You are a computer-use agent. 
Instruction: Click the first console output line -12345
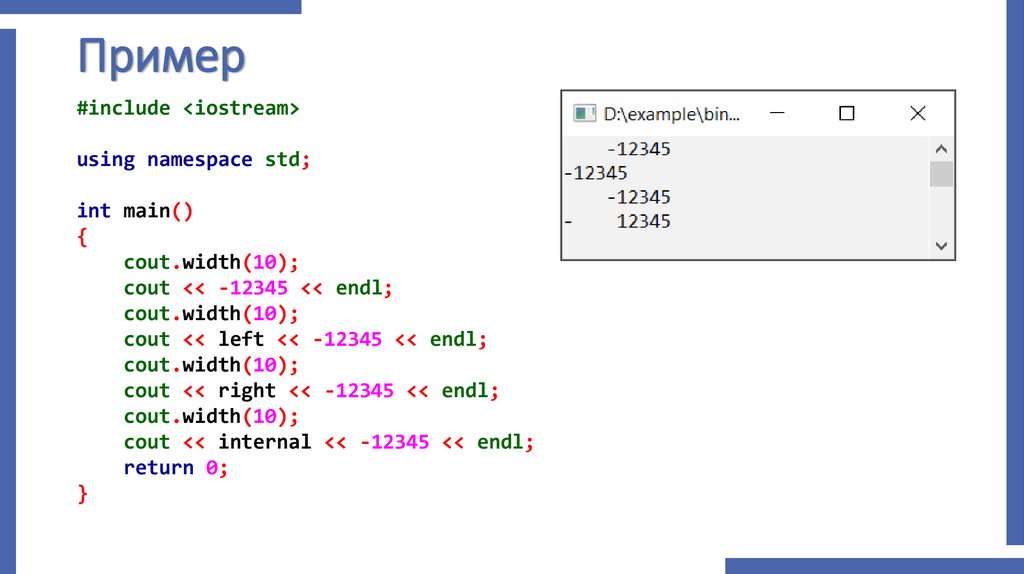639,149
